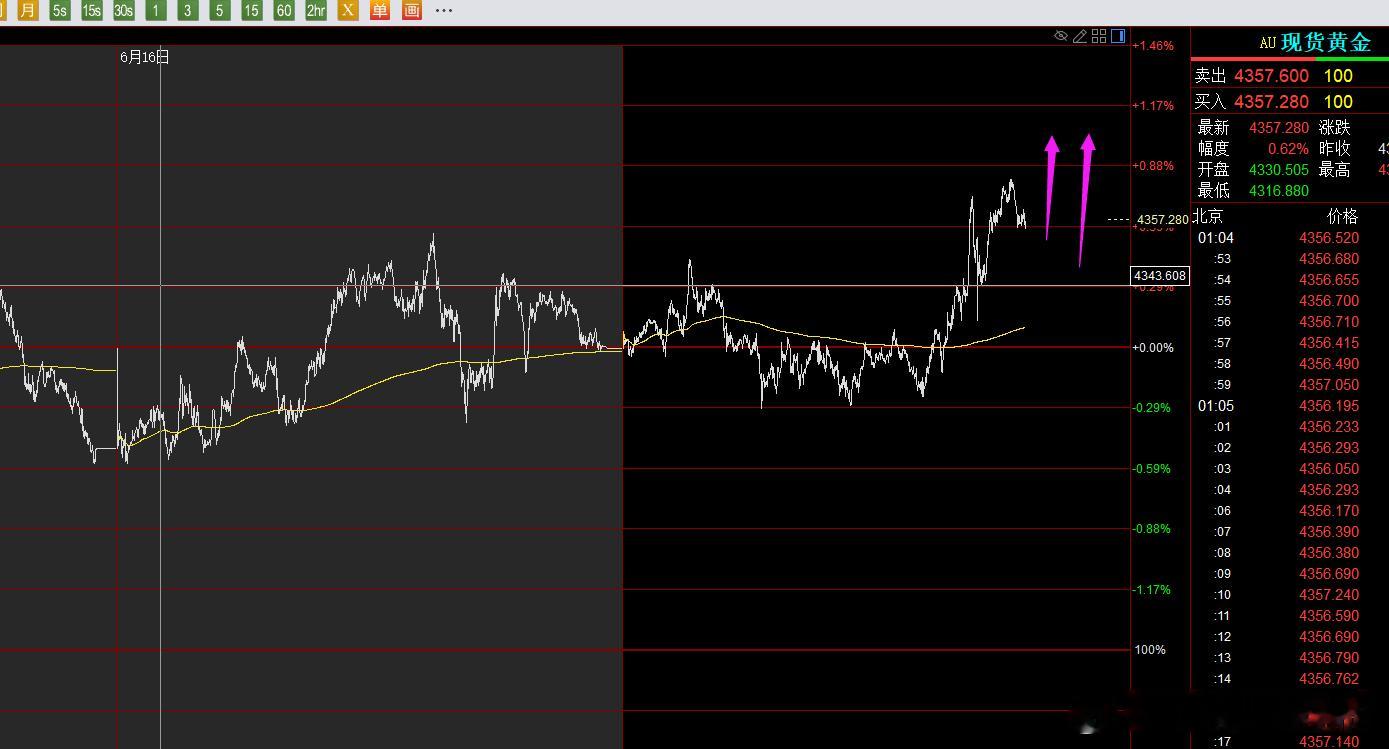Select the 2hr period button
Screen dimensions: 1389x749
316,10
